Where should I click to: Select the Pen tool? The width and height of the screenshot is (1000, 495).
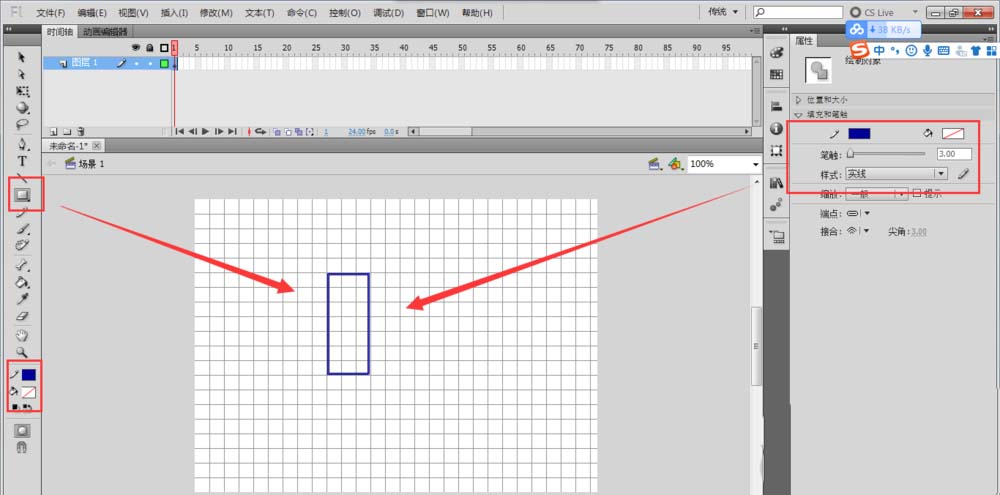point(22,144)
